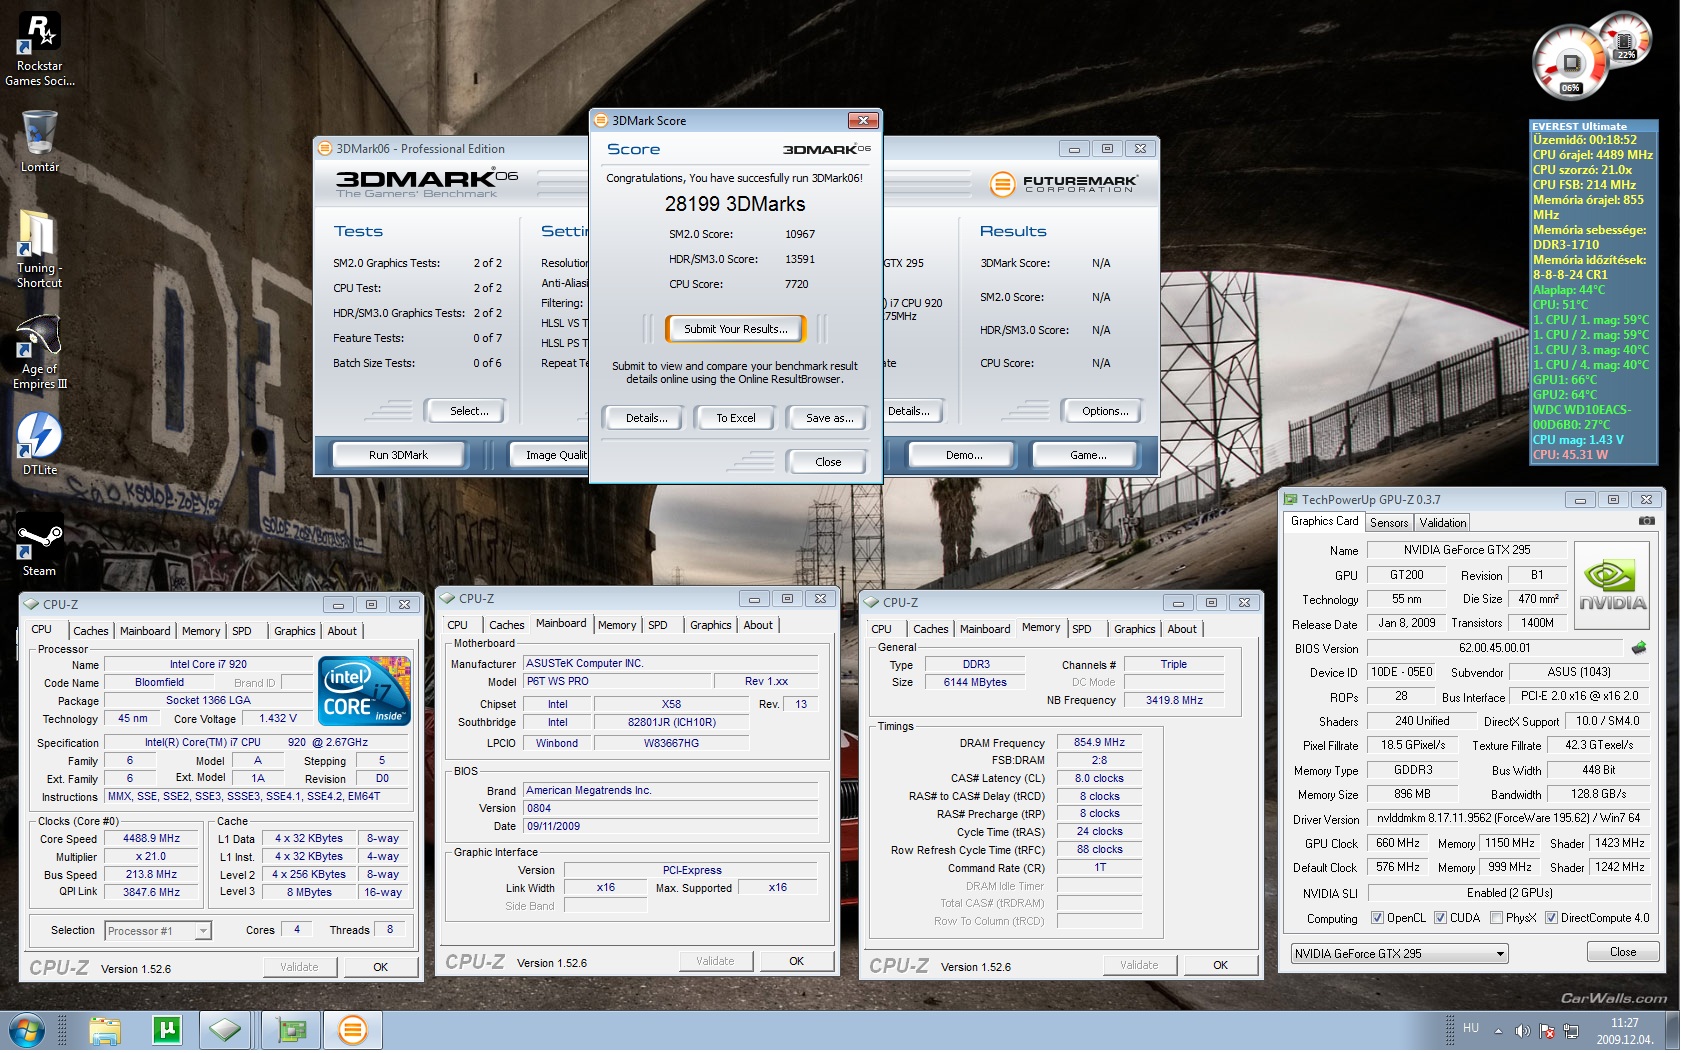Open the NVIDIA GeForce GTX 295 dropdown
This screenshot has height=1053, width=1681.
1399,954
